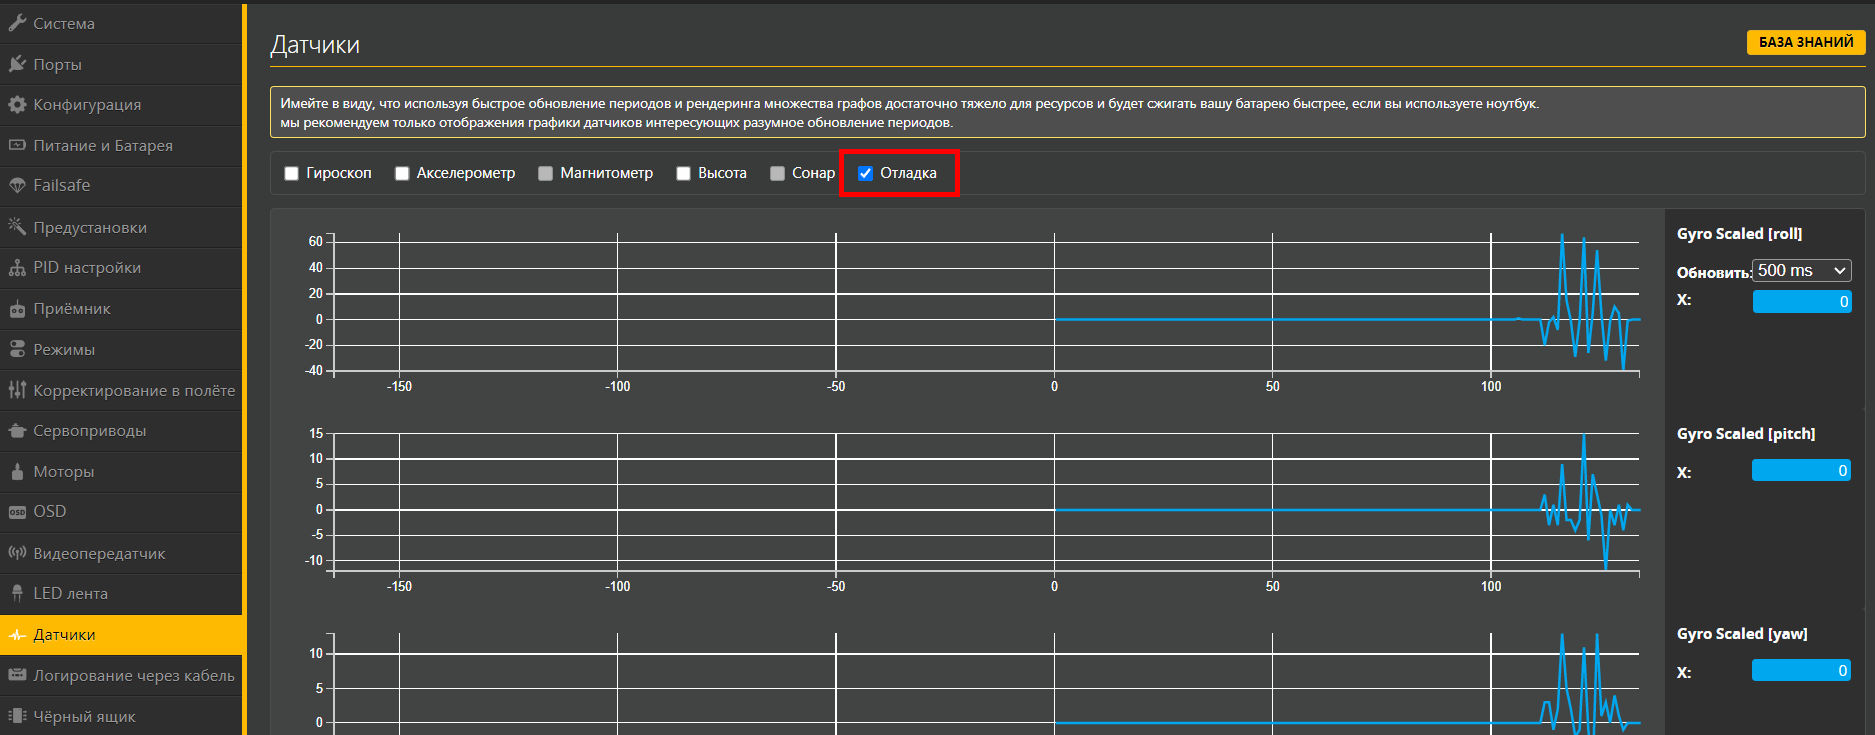1875x735 pixels.
Task: Open the PID настройки tab
Action: click(121, 267)
